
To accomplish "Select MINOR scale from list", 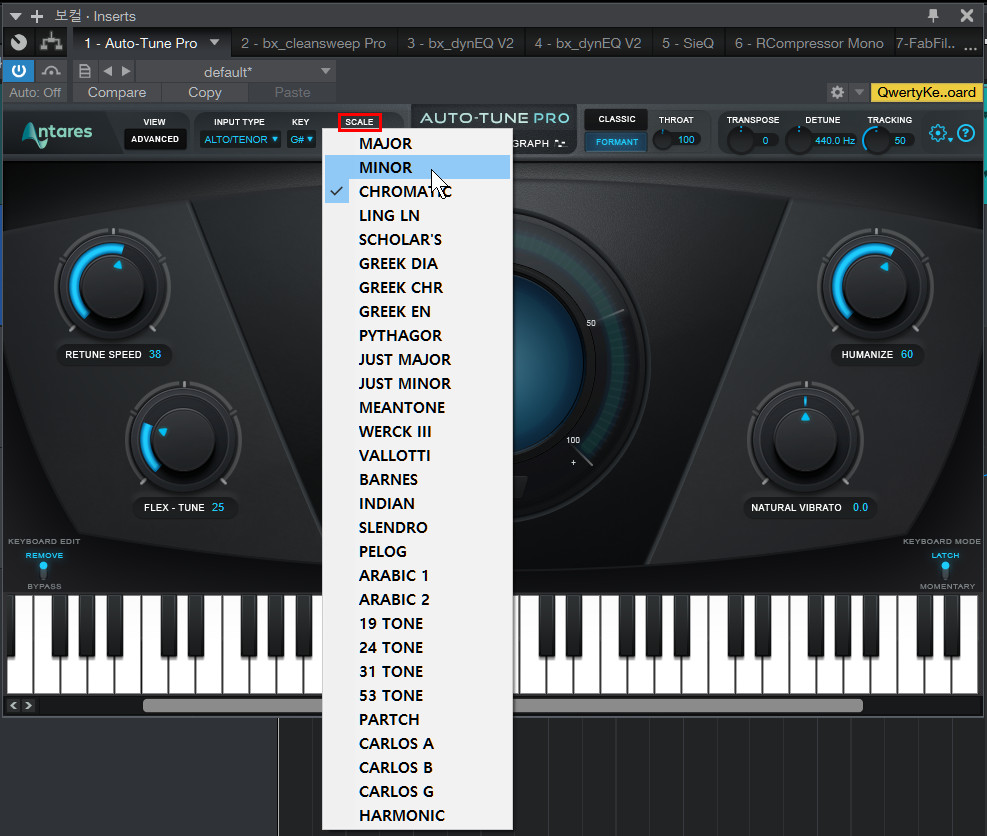I will (417, 167).
